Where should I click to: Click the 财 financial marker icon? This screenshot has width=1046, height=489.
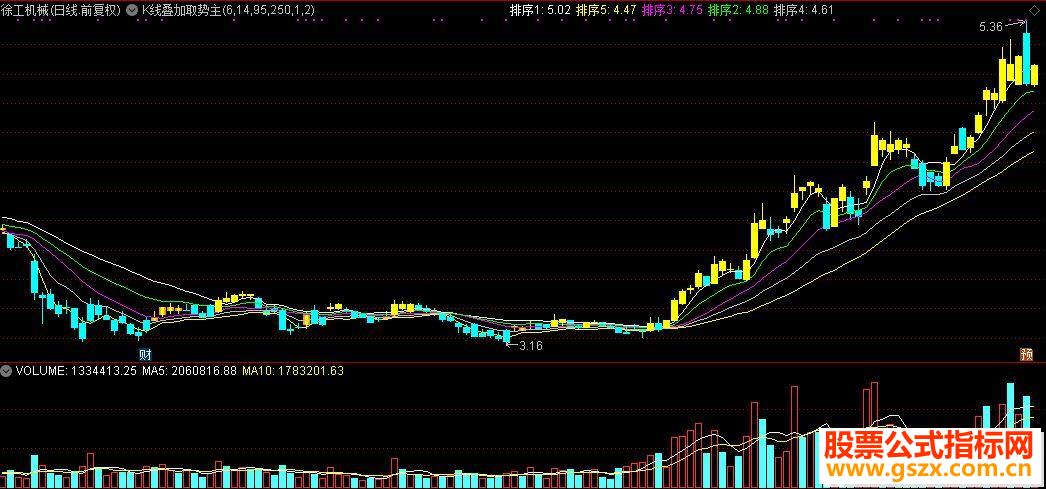(x=145, y=354)
